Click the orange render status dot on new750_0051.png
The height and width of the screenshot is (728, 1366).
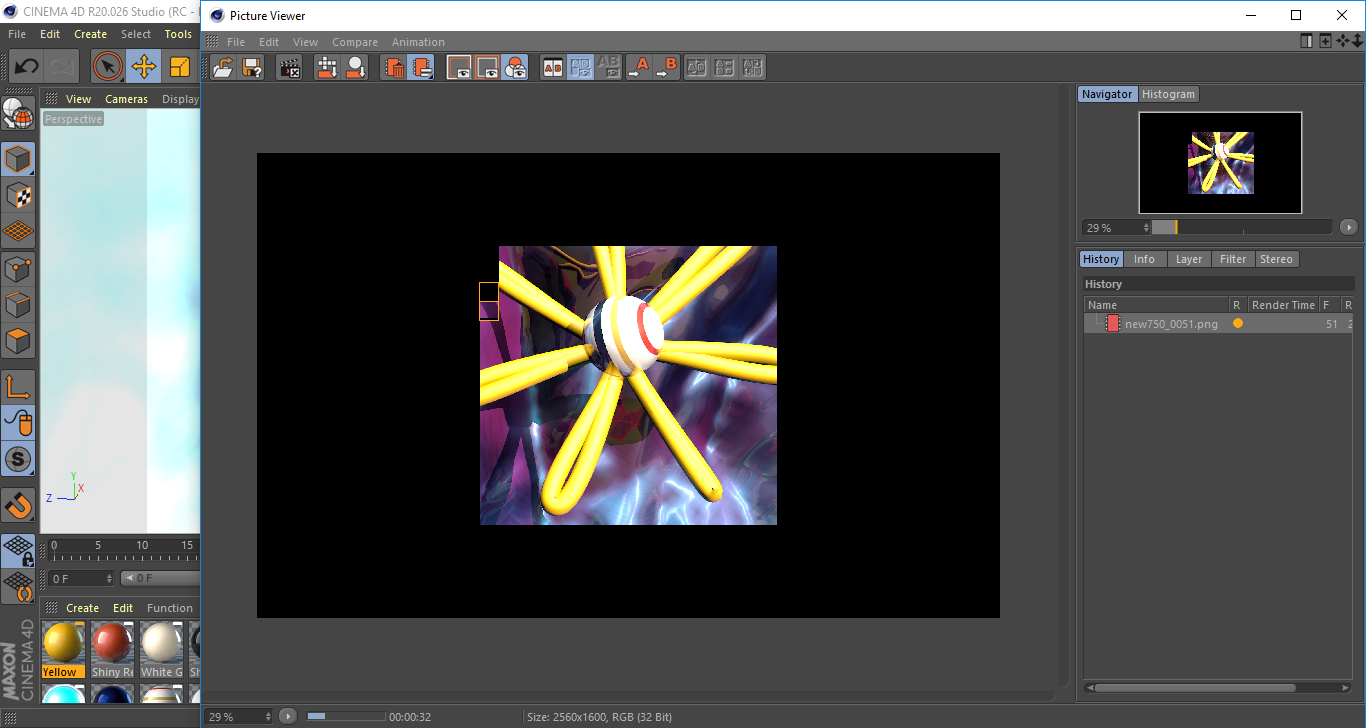click(x=1238, y=323)
